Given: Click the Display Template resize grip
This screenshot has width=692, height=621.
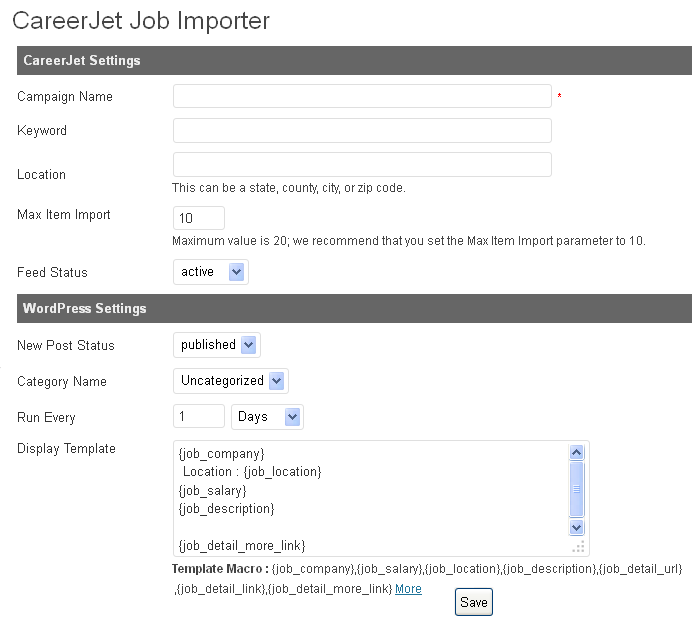Looking at the screenshot, I should [x=578, y=547].
